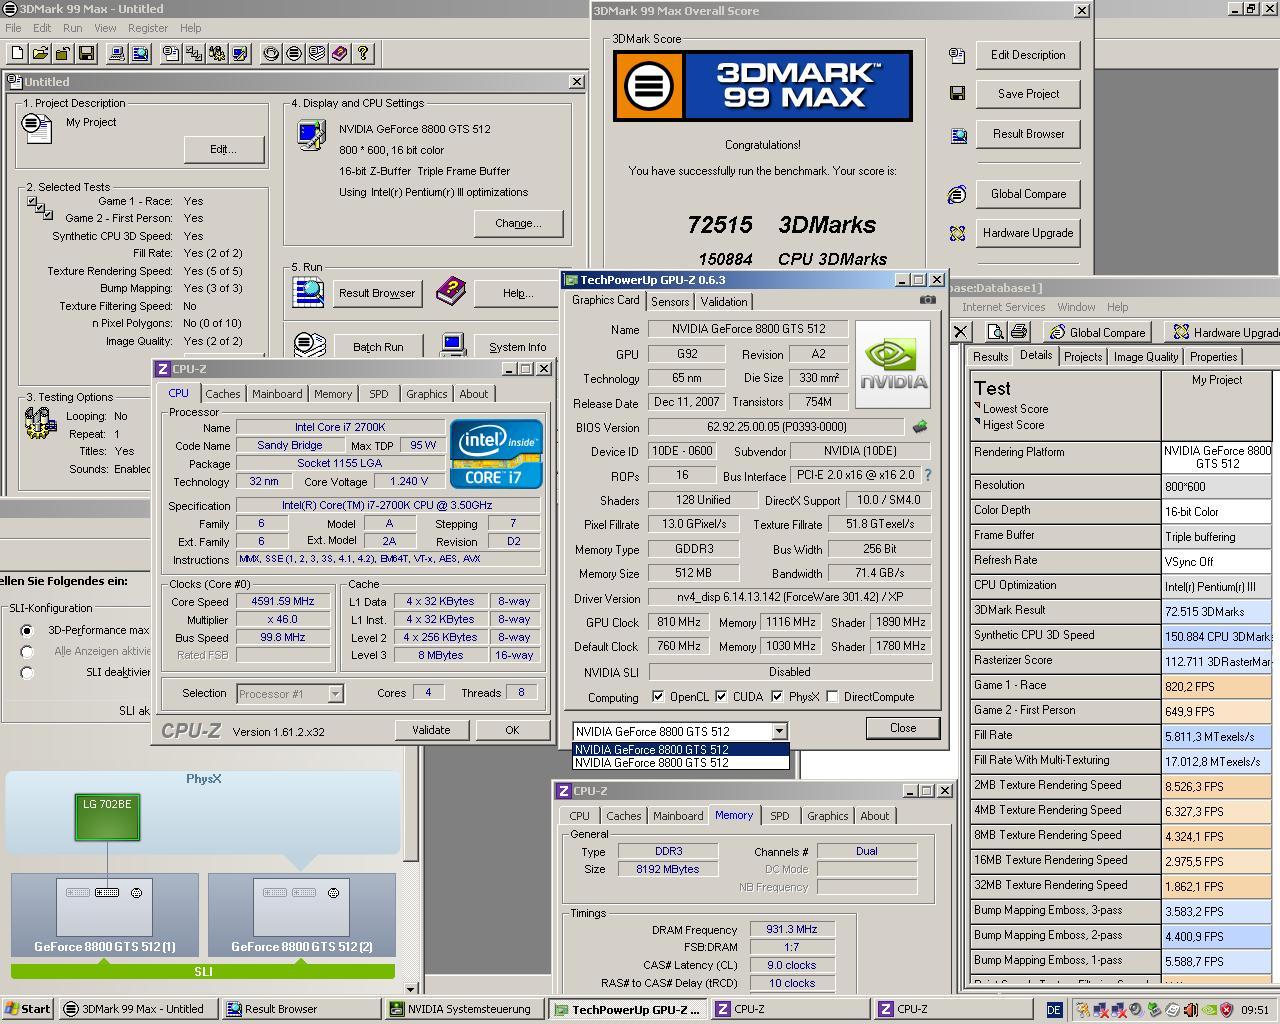This screenshot has height=1024, width=1280.
Task: Click the Edit... button in Project Description
Action: coord(224,149)
